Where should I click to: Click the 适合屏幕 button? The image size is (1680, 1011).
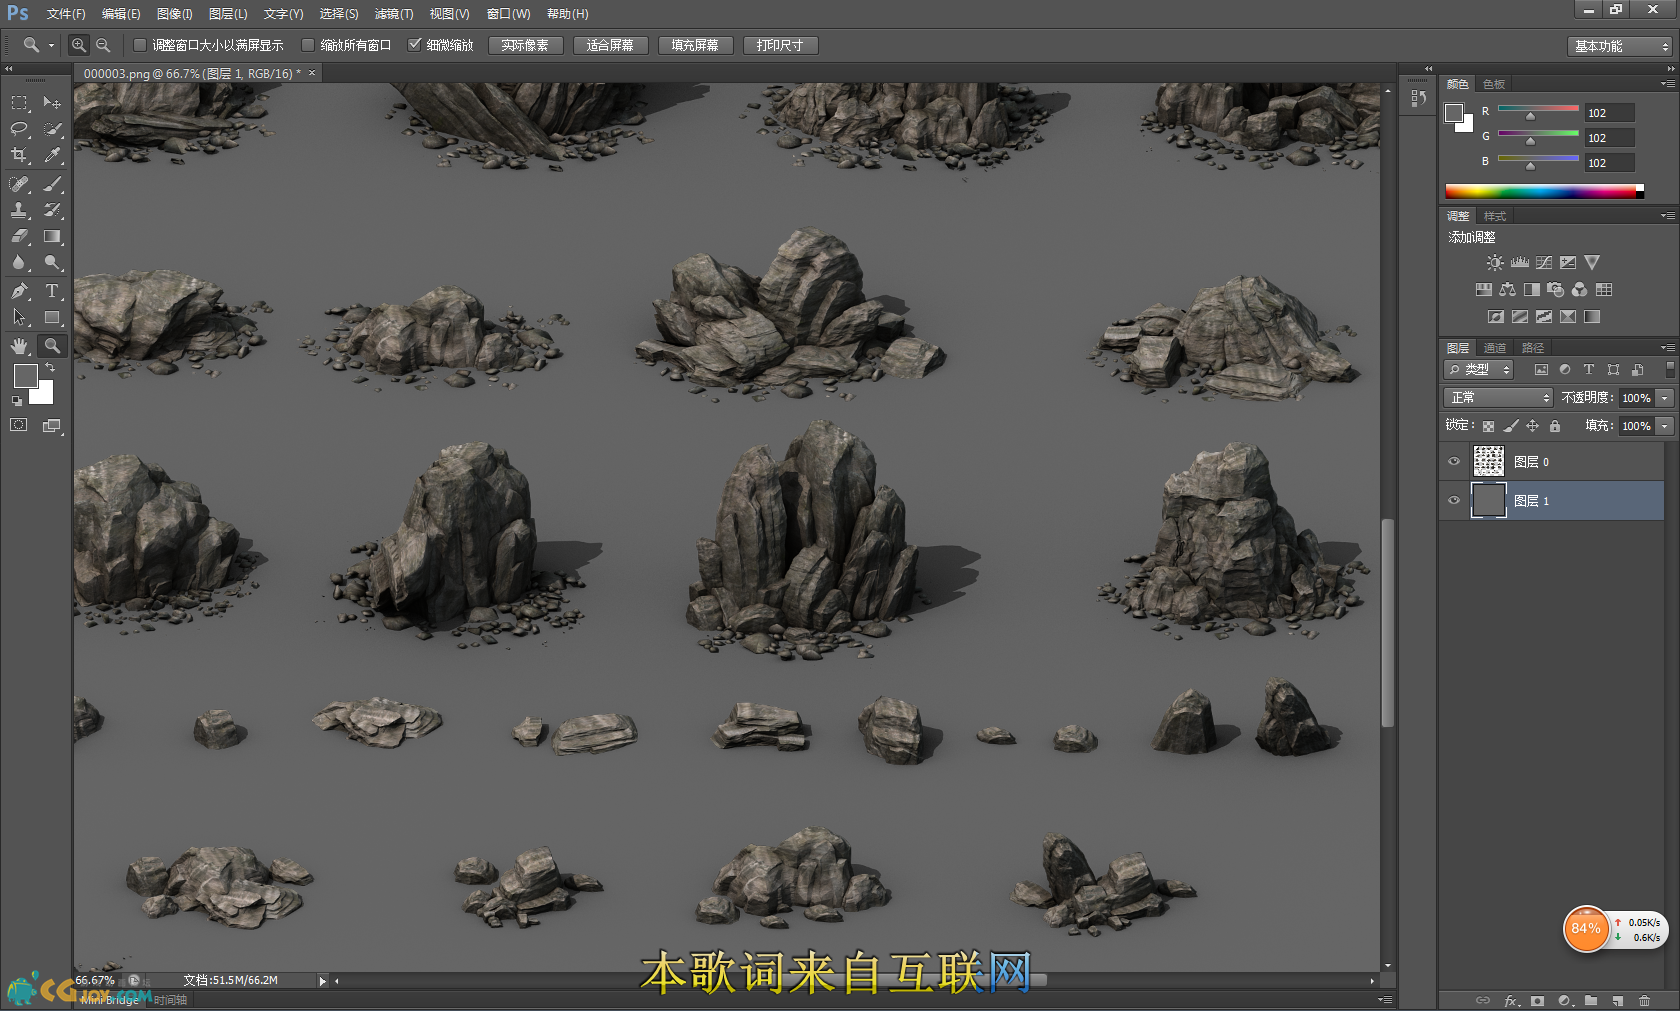(x=610, y=45)
